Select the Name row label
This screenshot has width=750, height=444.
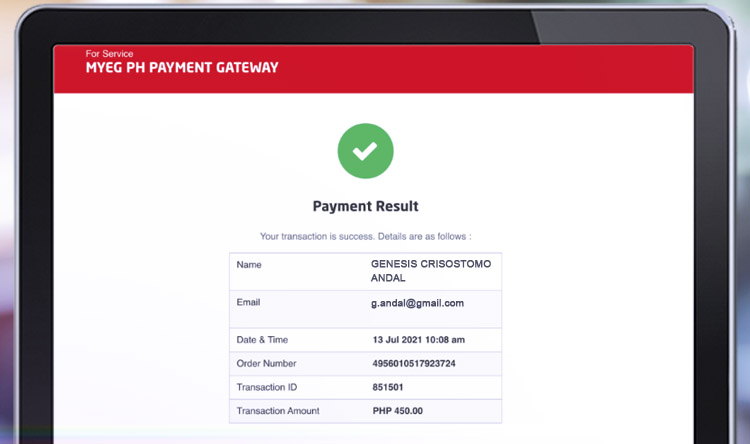tap(249, 265)
